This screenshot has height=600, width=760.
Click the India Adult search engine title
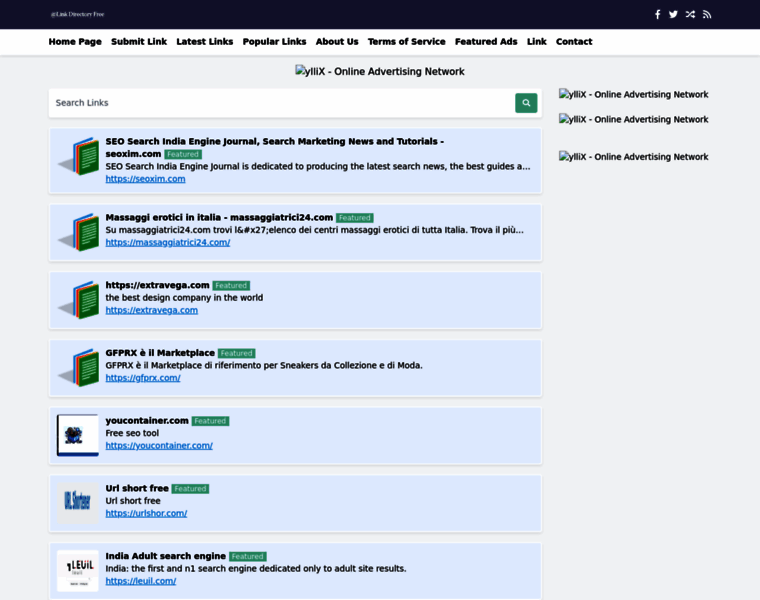[x=166, y=556]
